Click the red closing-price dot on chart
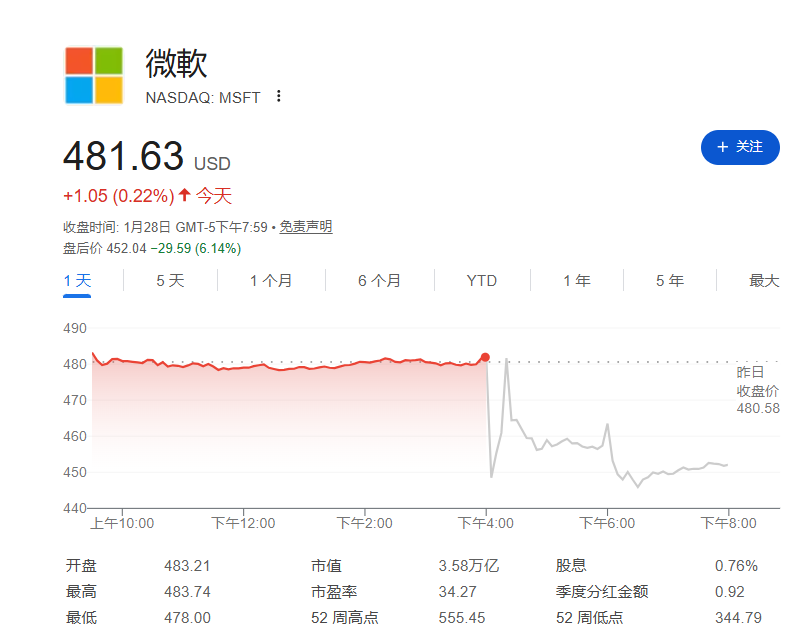This screenshot has width=794, height=640. pyautogui.click(x=485, y=357)
